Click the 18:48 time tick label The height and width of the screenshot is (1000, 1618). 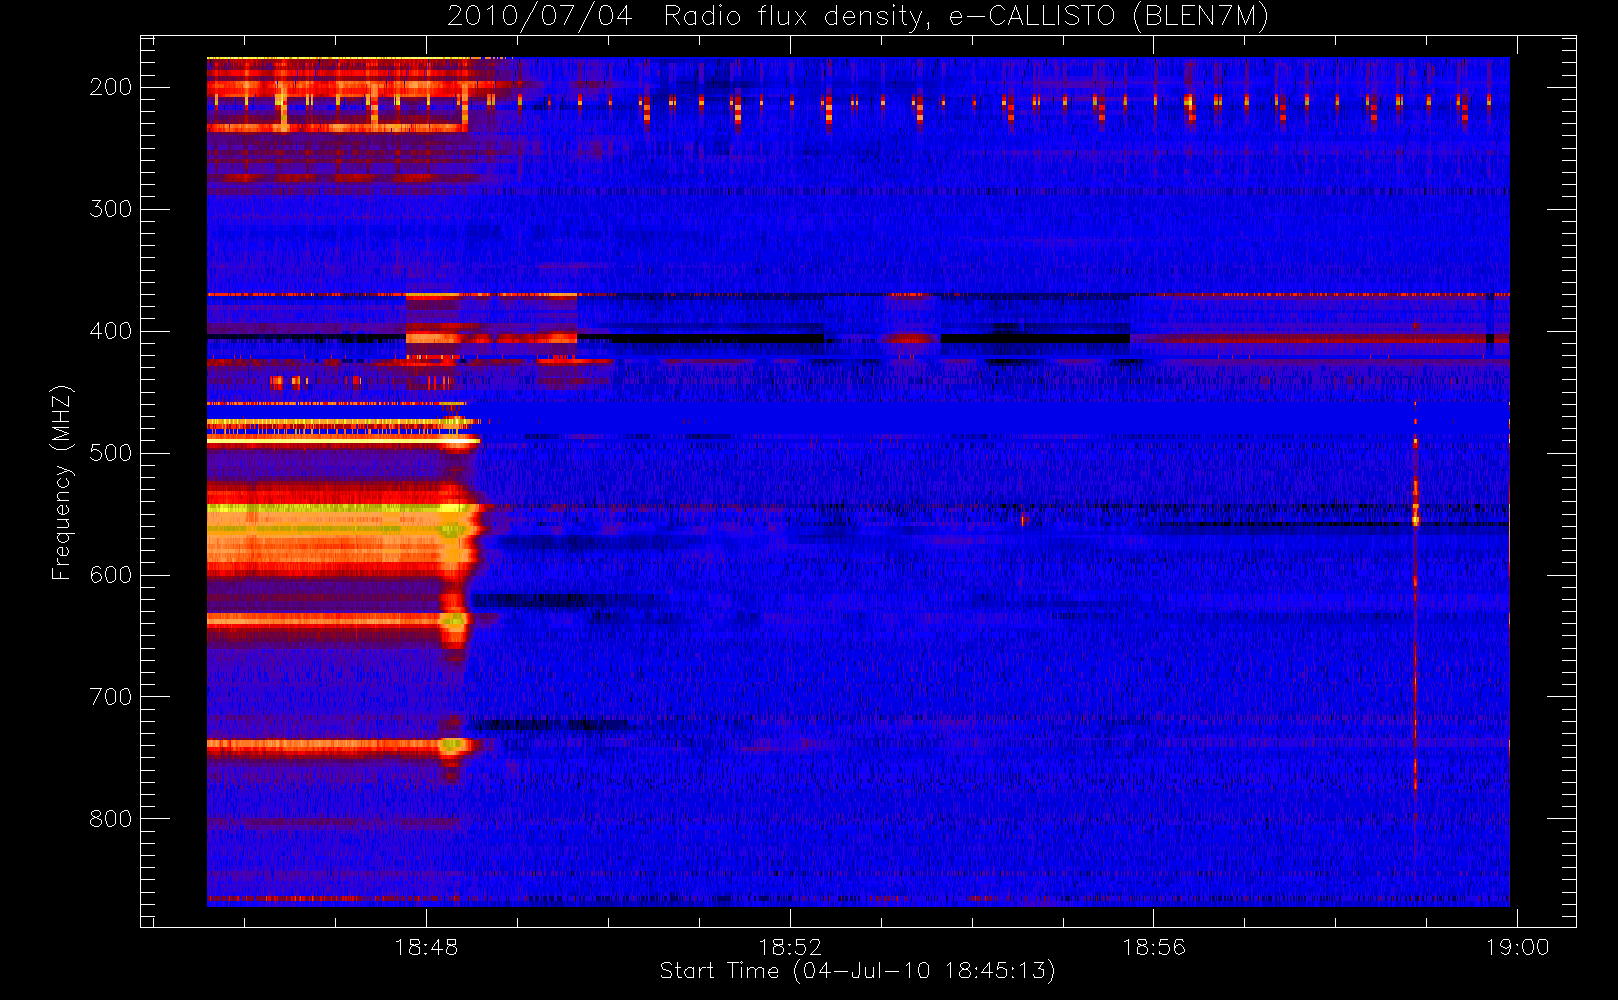coord(426,947)
